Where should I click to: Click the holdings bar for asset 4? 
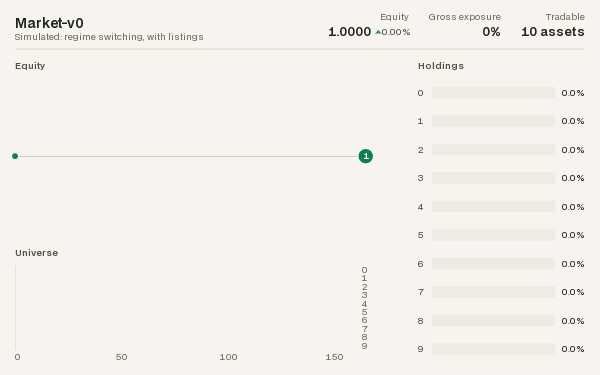pyautogui.click(x=493, y=207)
